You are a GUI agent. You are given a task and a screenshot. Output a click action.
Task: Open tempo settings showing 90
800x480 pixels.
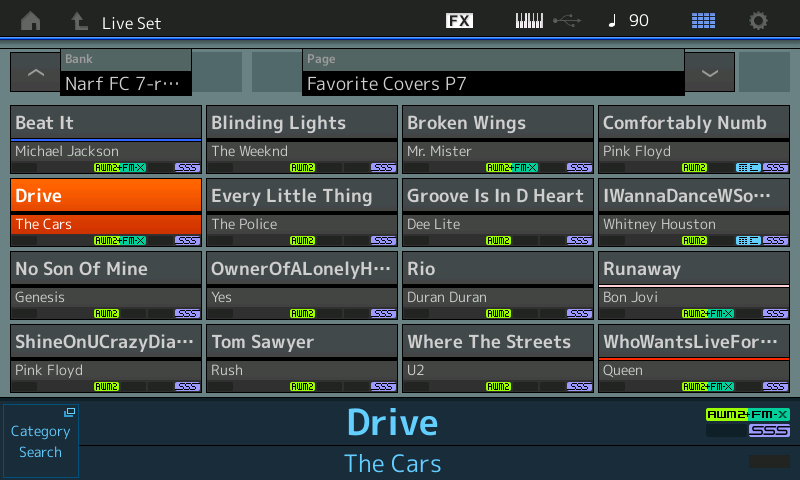pos(628,21)
